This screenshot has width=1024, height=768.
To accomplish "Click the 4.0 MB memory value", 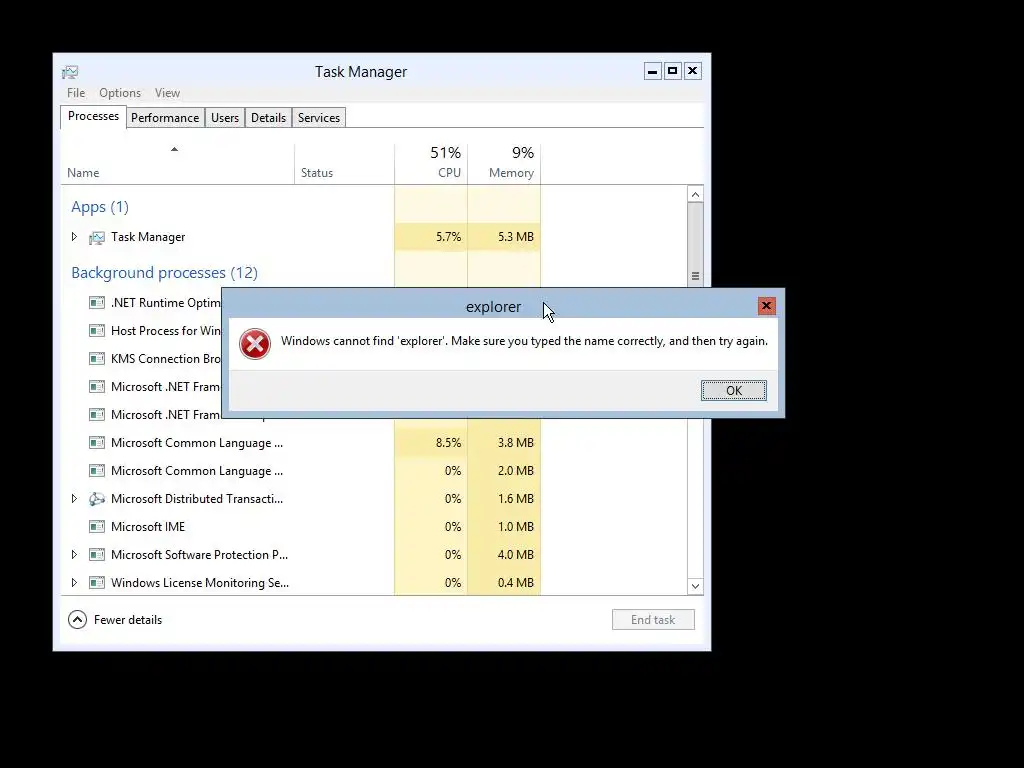I will pyautogui.click(x=515, y=555).
